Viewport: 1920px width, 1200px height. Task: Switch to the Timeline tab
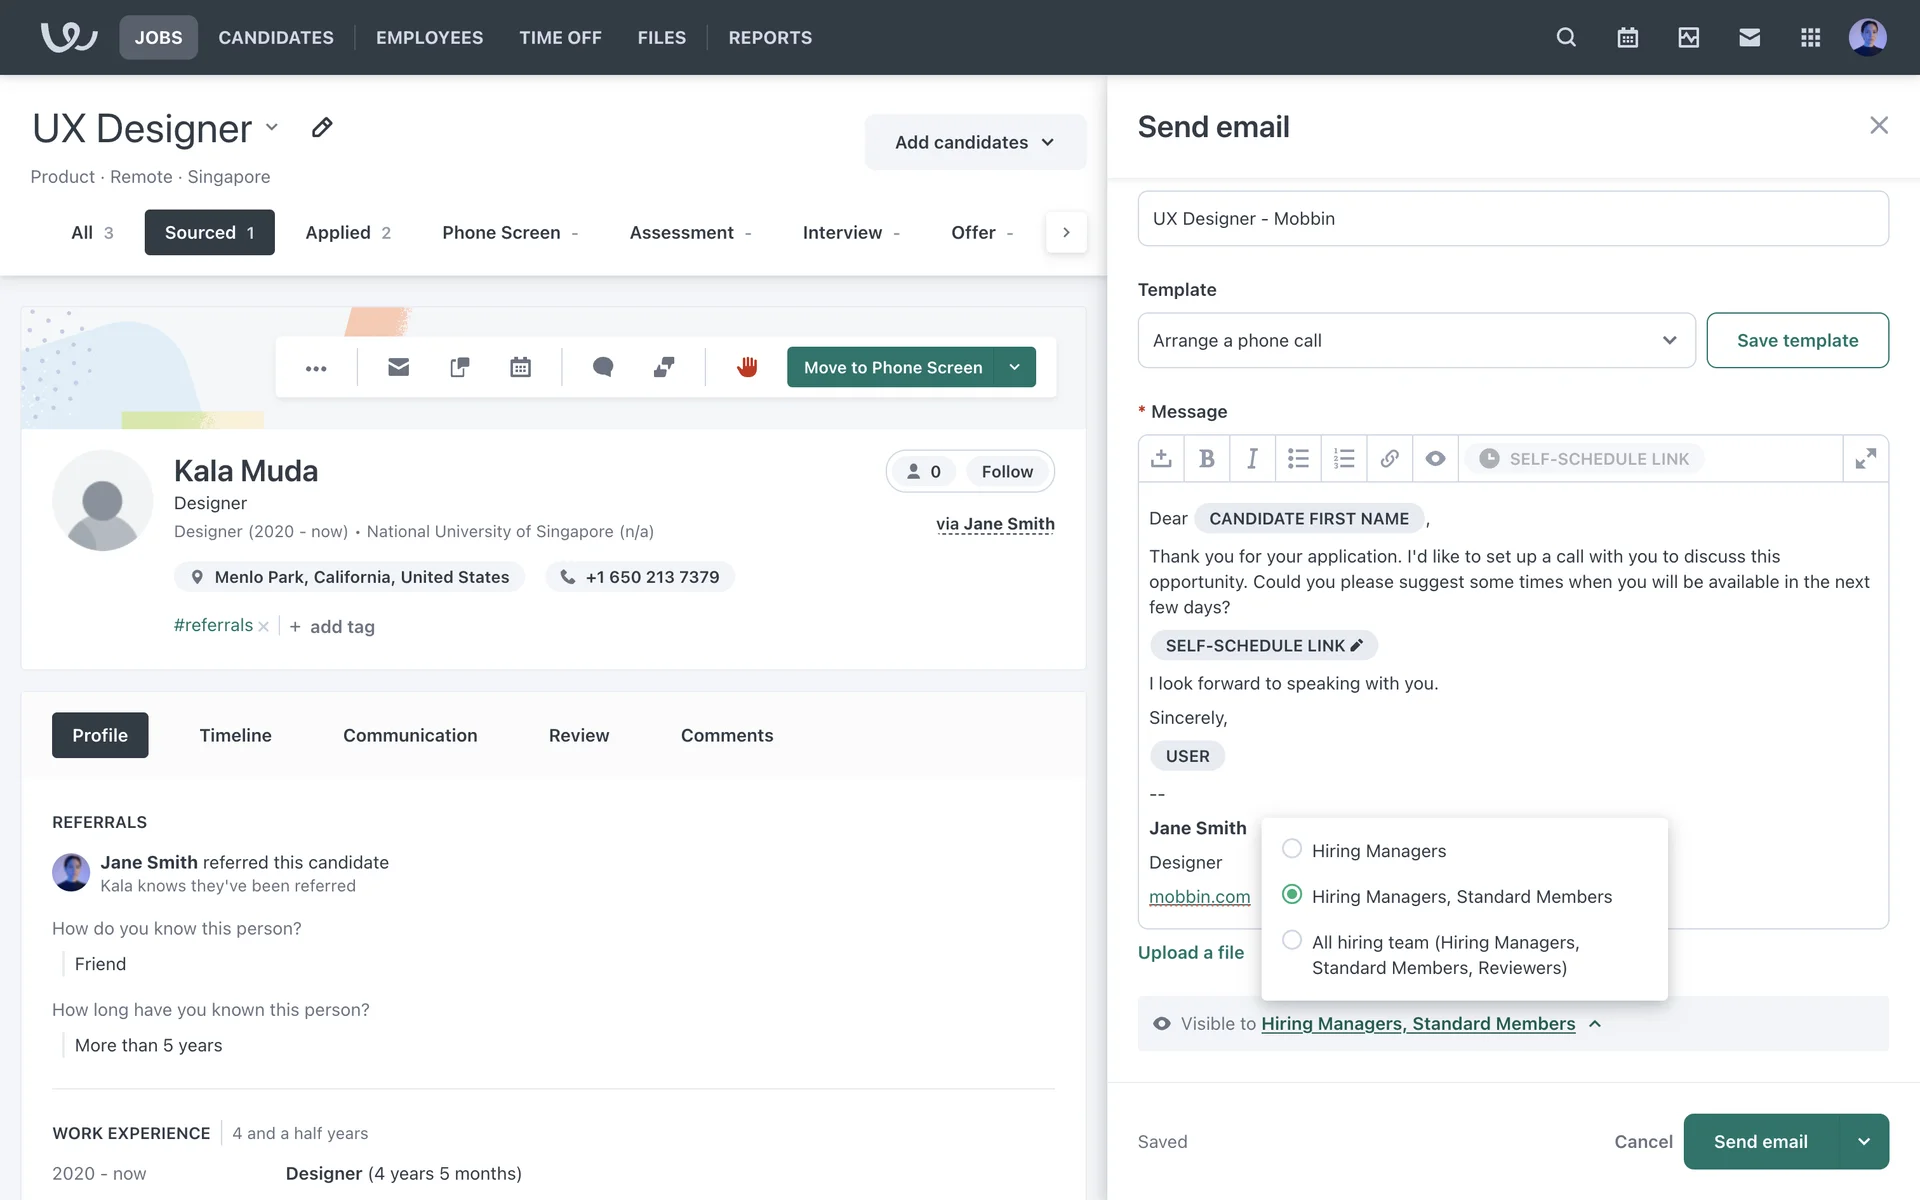point(235,735)
